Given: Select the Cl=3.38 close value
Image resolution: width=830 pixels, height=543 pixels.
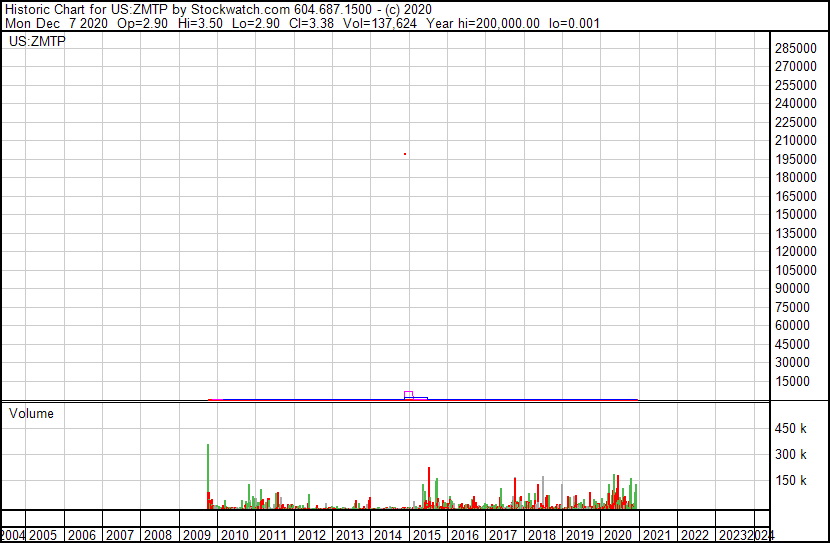Looking at the screenshot, I should [x=311, y=23].
